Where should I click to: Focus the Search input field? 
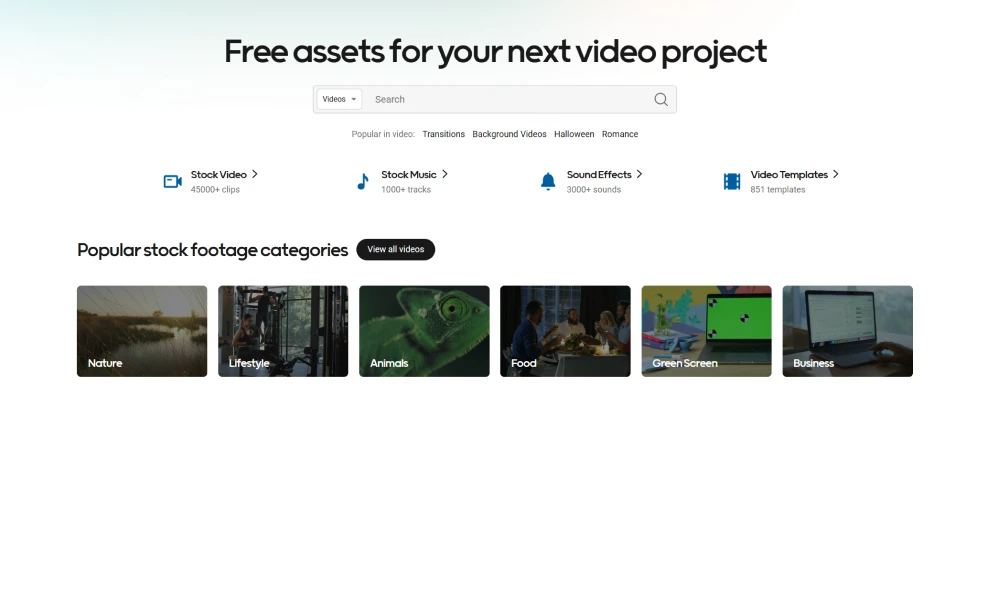[x=509, y=99]
